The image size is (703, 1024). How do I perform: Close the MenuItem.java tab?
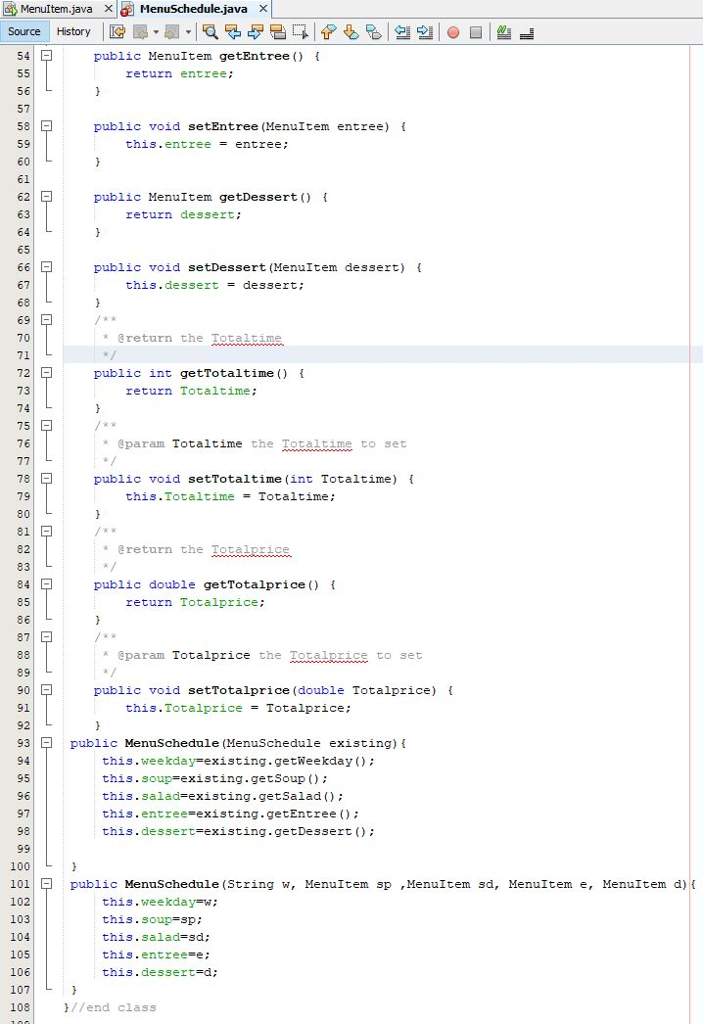[x=108, y=9]
